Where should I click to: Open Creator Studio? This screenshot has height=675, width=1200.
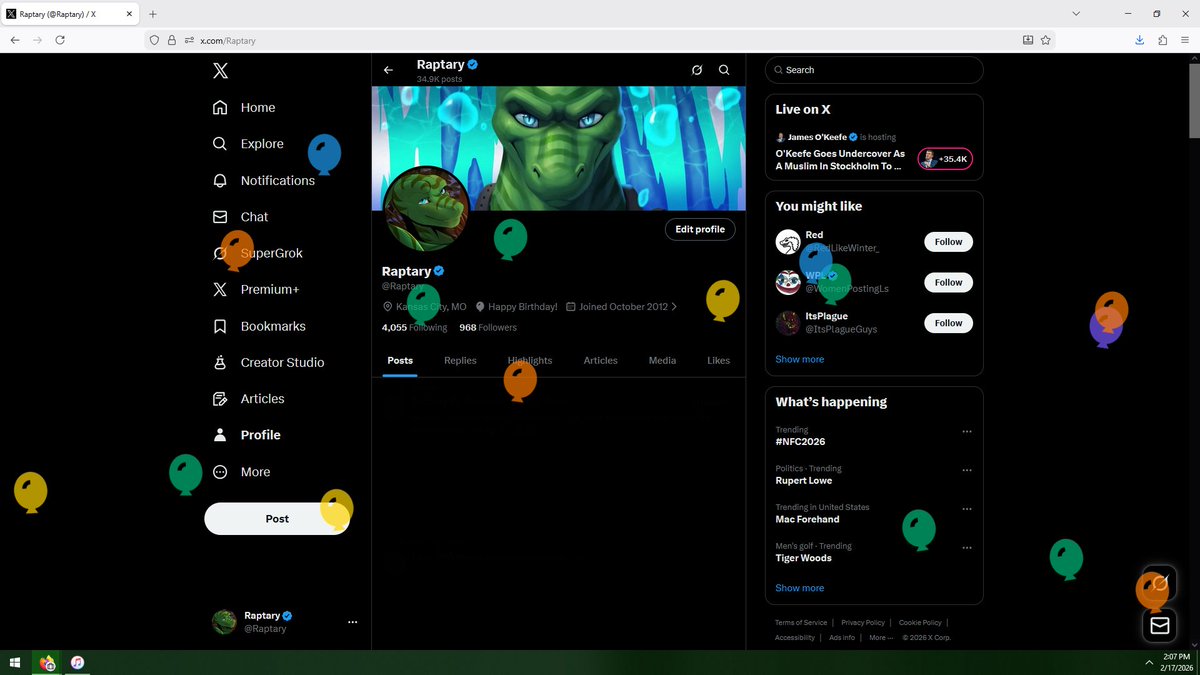pos(269,362)
